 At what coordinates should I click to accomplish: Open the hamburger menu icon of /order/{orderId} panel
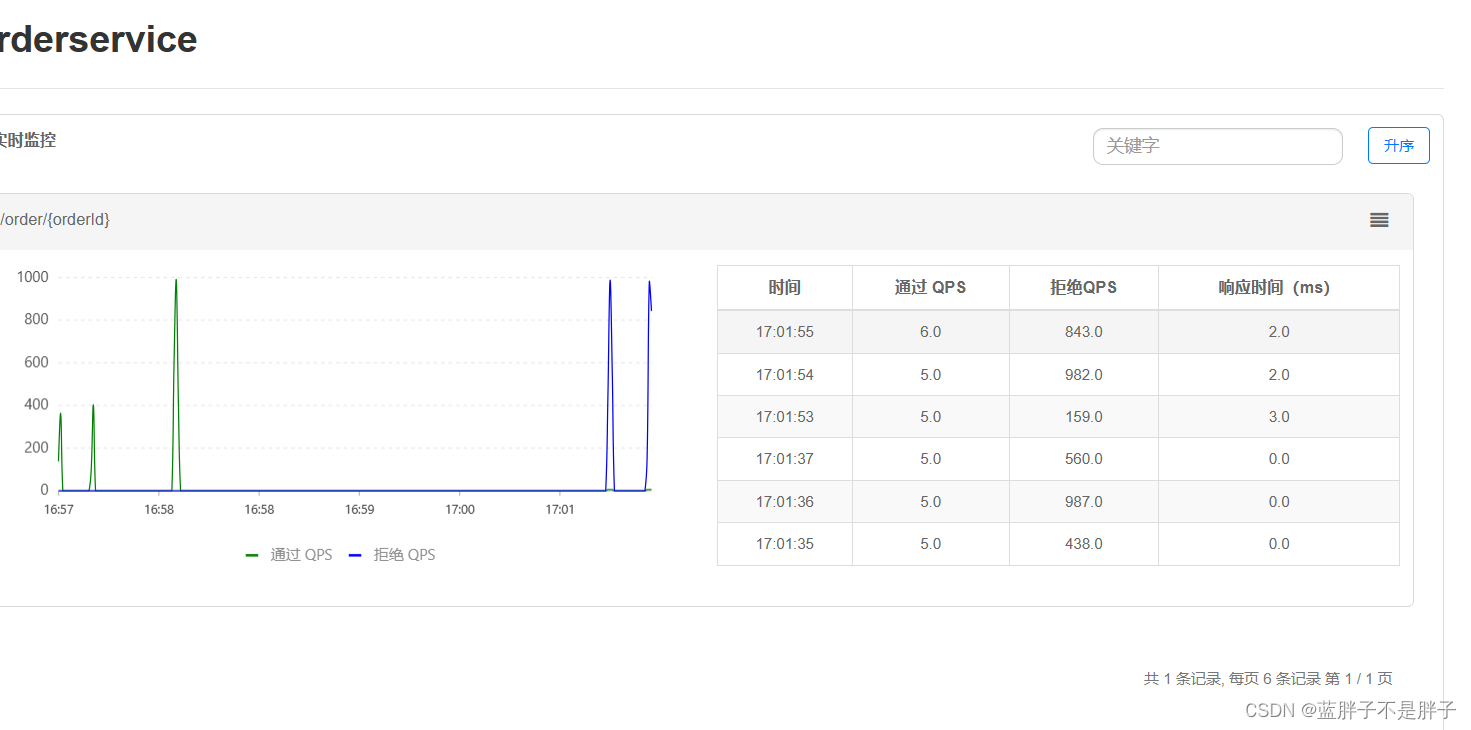[1379, 220]
